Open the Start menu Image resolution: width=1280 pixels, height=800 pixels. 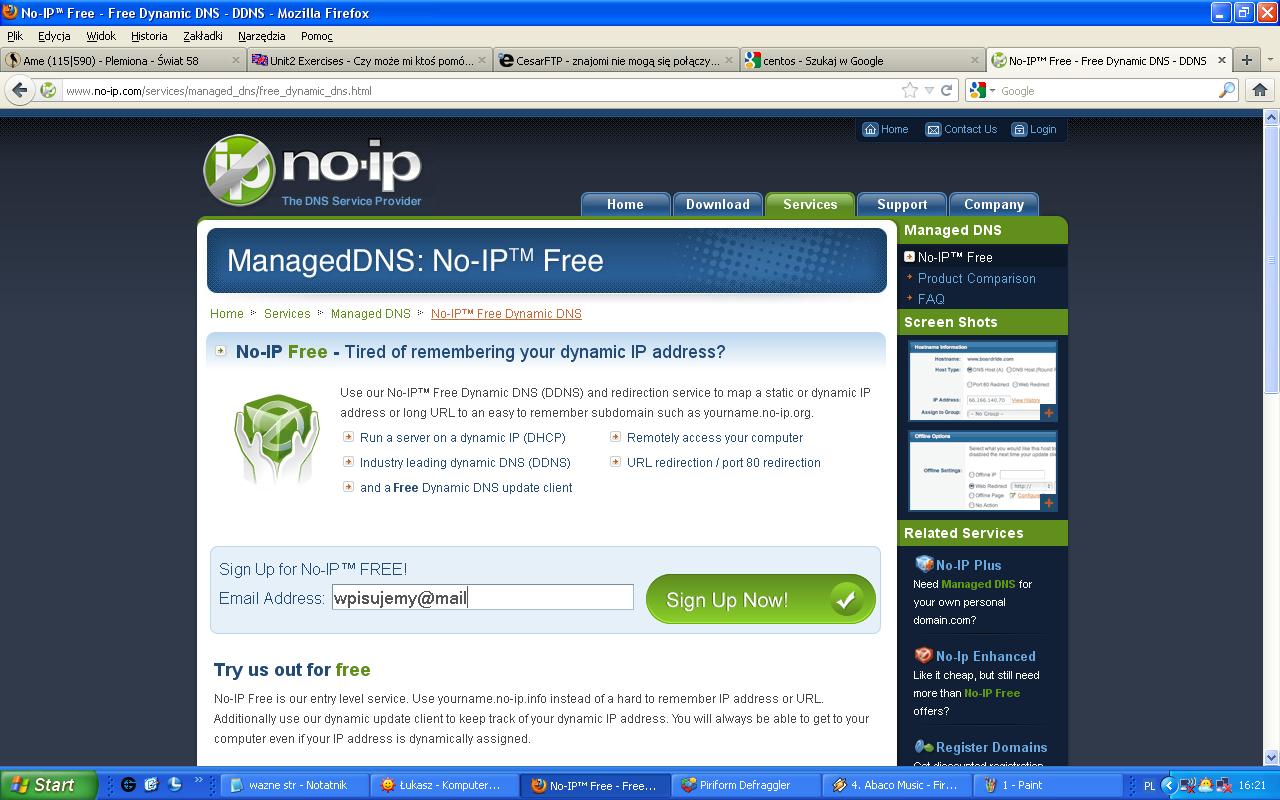coord(49,785)
